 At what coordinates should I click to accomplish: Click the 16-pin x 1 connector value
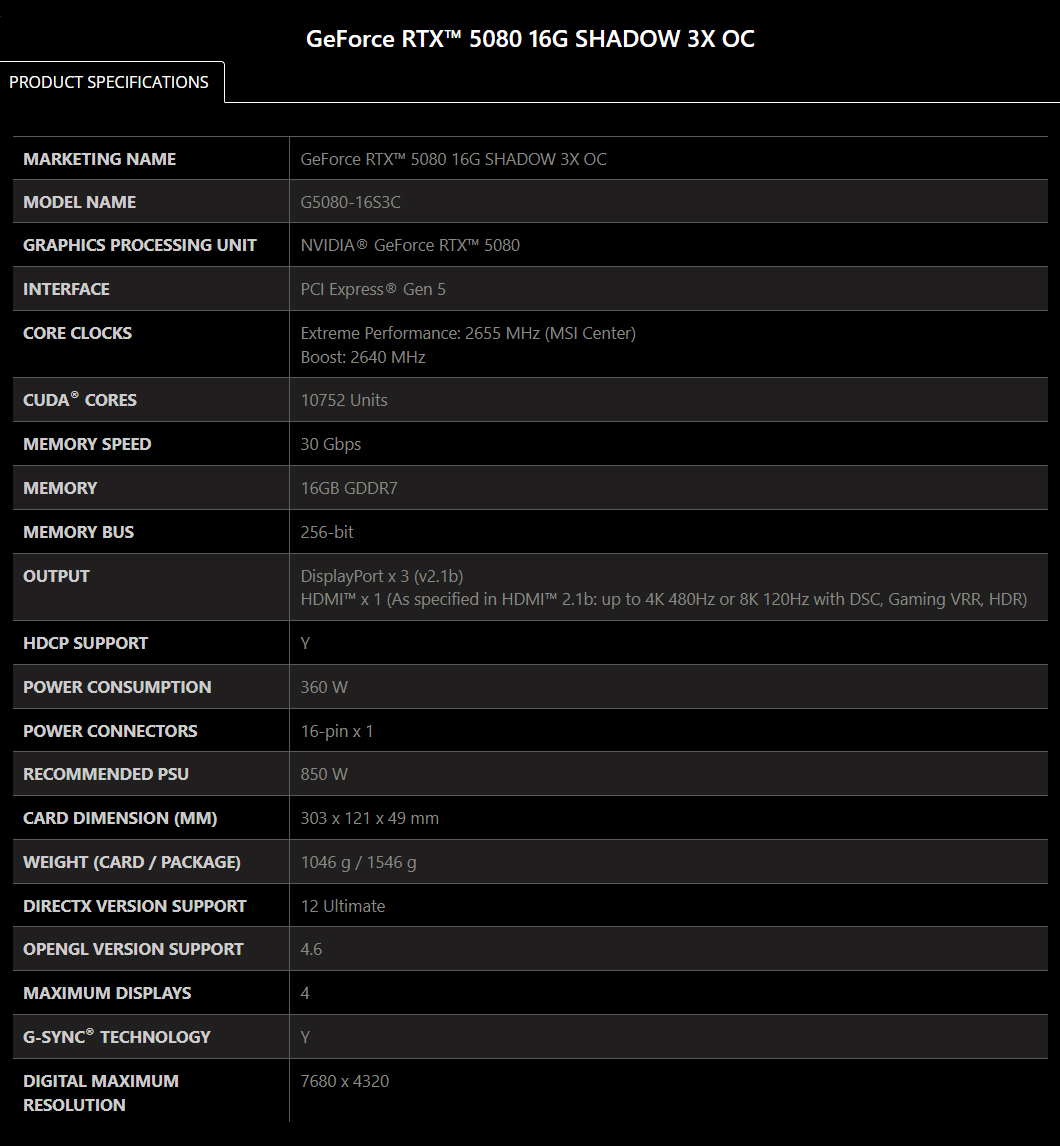pos(337,731)
